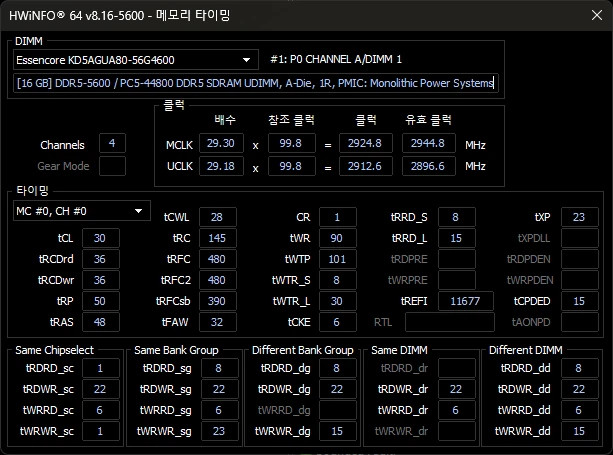Image resolution: width=613 pixels, height=455 pixels.
Task: Click the empty RTL field
Action: pyautogui.click(x=450, y=322)
